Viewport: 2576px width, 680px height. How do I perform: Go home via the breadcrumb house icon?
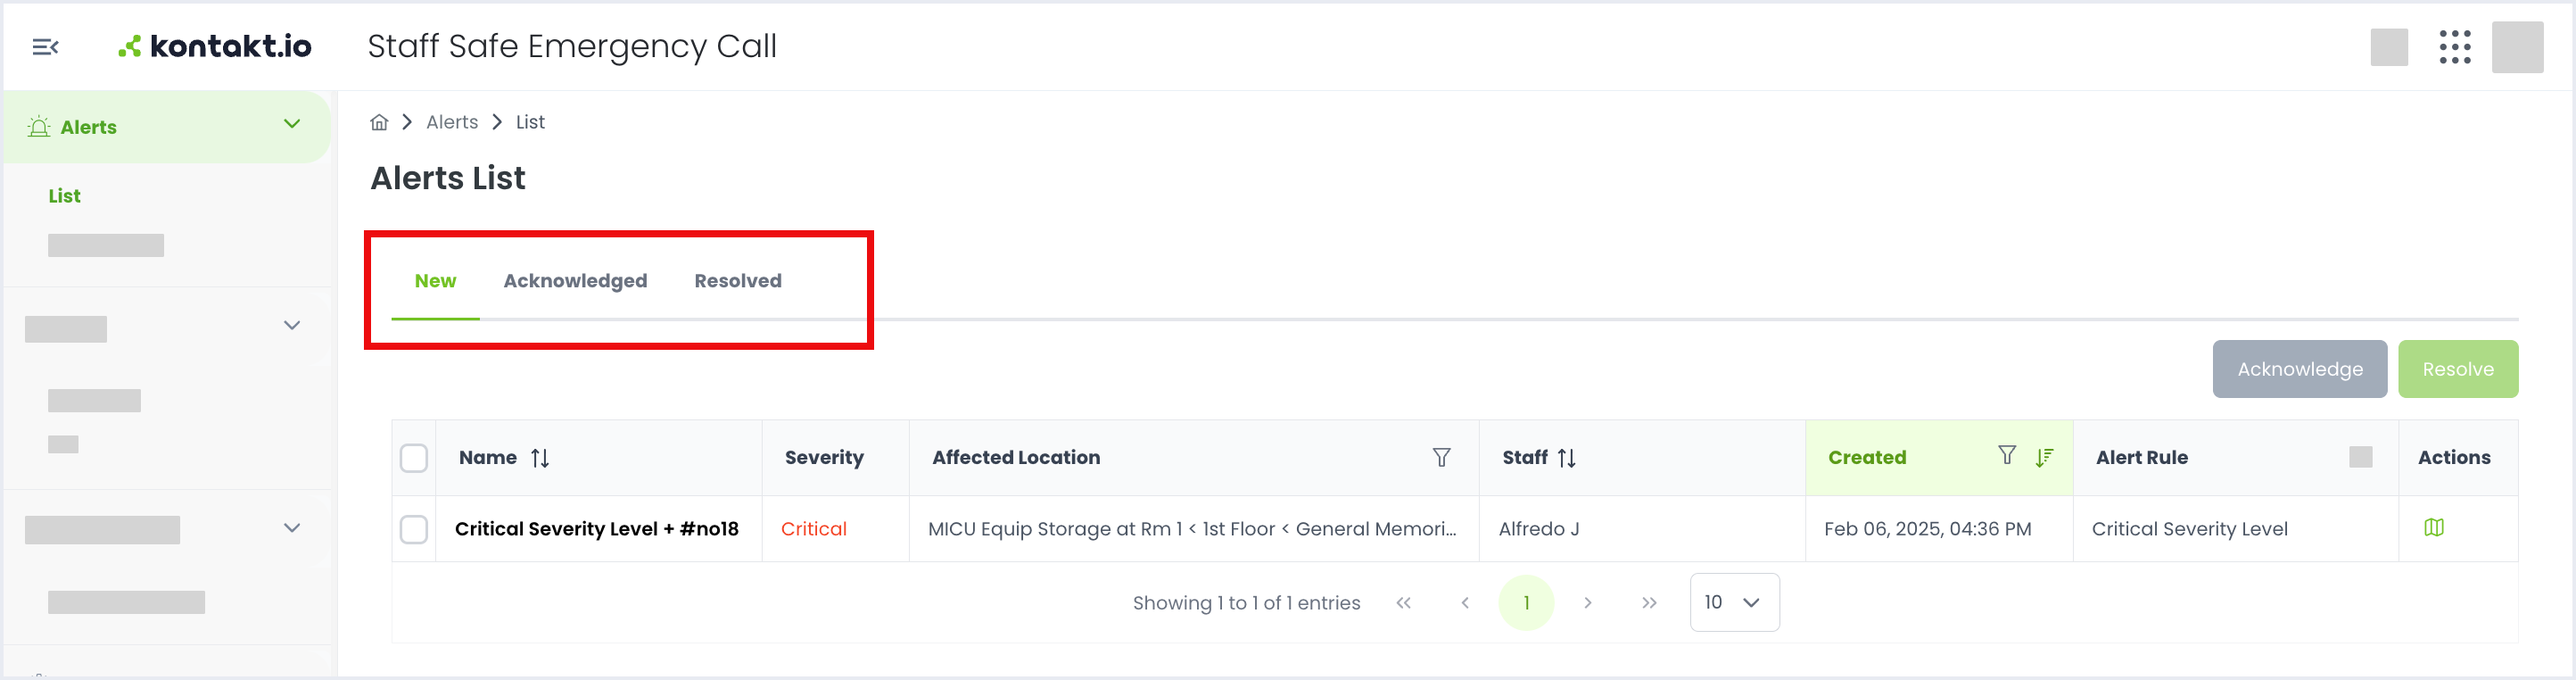tap(379, 122)
